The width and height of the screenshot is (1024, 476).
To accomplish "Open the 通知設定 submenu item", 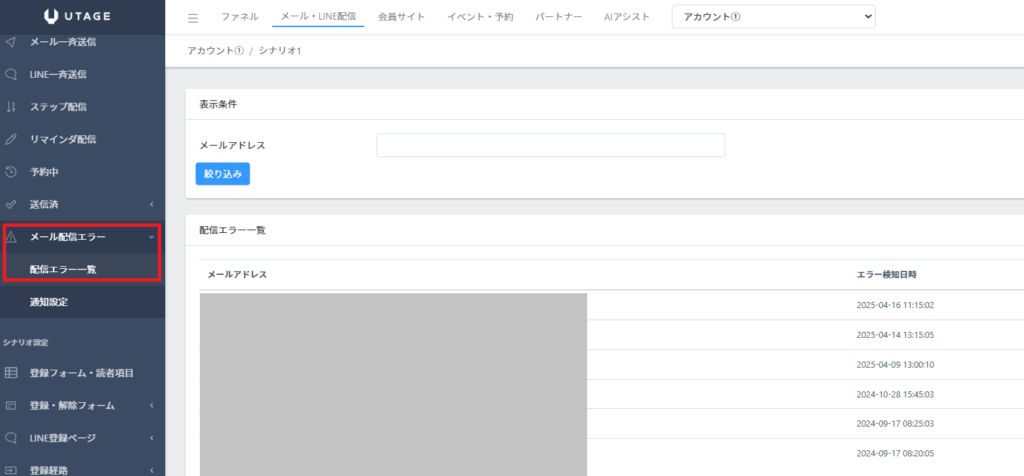I will tap(49, 302).
